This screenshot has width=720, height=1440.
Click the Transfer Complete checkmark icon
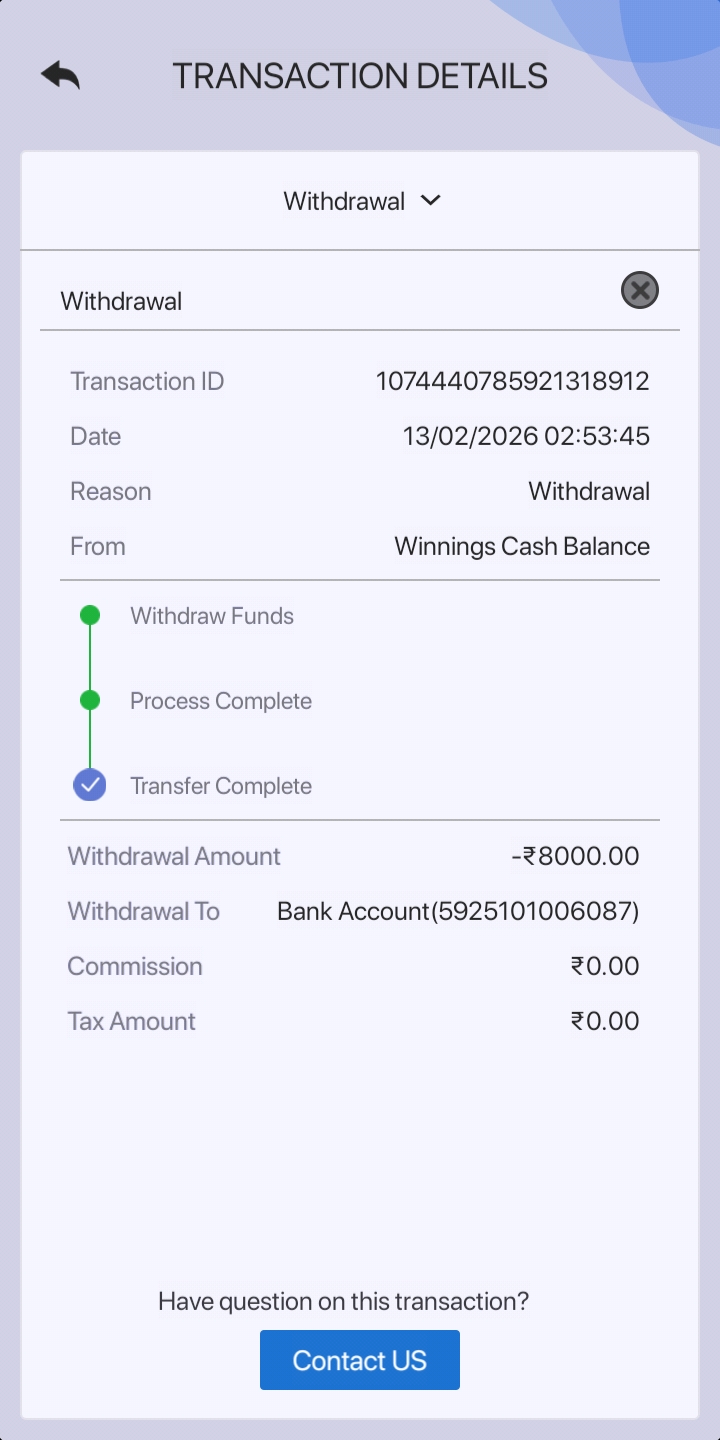point(90,785)
